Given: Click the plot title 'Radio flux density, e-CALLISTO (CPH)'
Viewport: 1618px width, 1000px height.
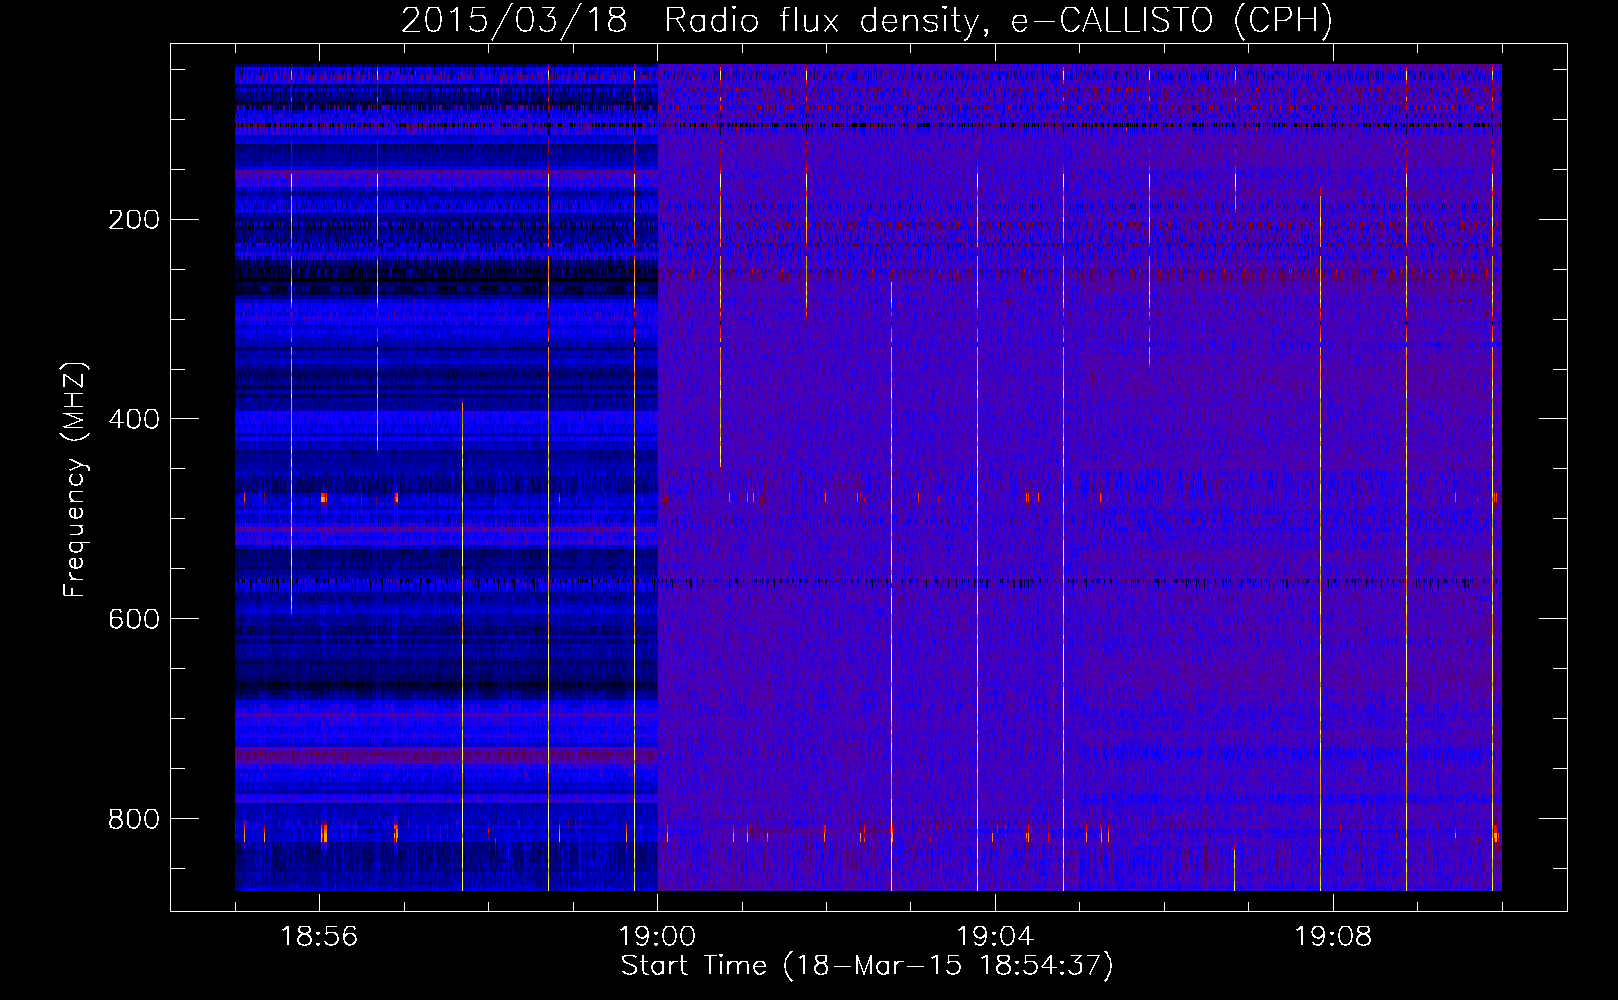Looking at the screenshot, I should coord(998,21).
